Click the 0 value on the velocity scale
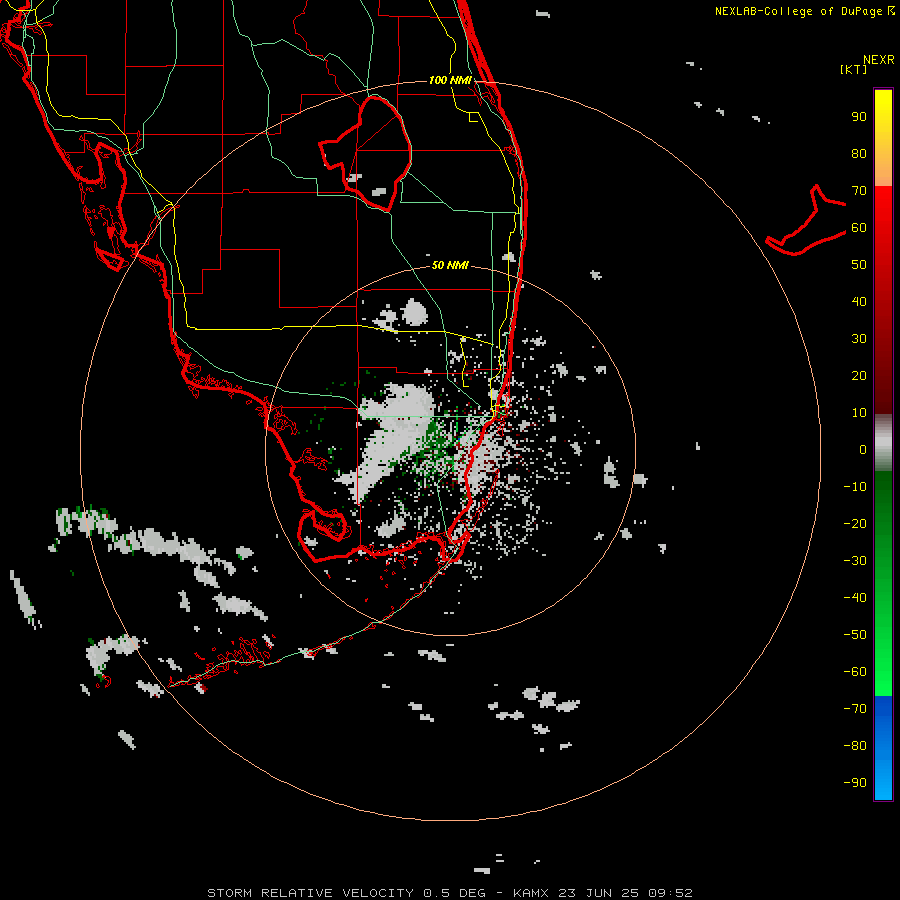The image size is (900, 900). (863, 450)
